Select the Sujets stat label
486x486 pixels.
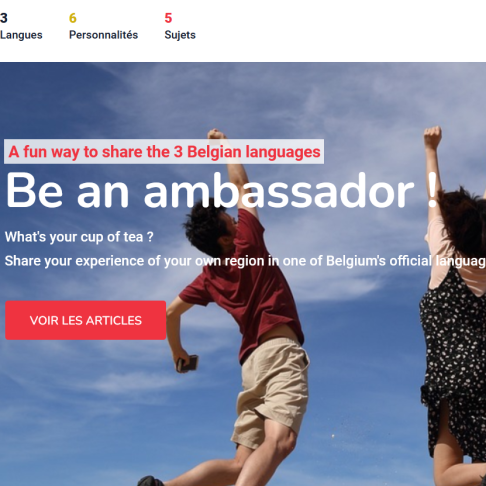[x=180, y=35]
